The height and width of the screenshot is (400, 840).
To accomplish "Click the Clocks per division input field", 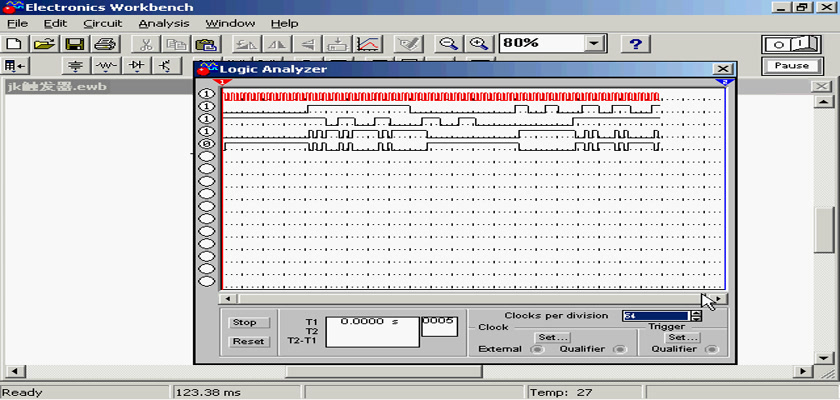I will (656, 316).
